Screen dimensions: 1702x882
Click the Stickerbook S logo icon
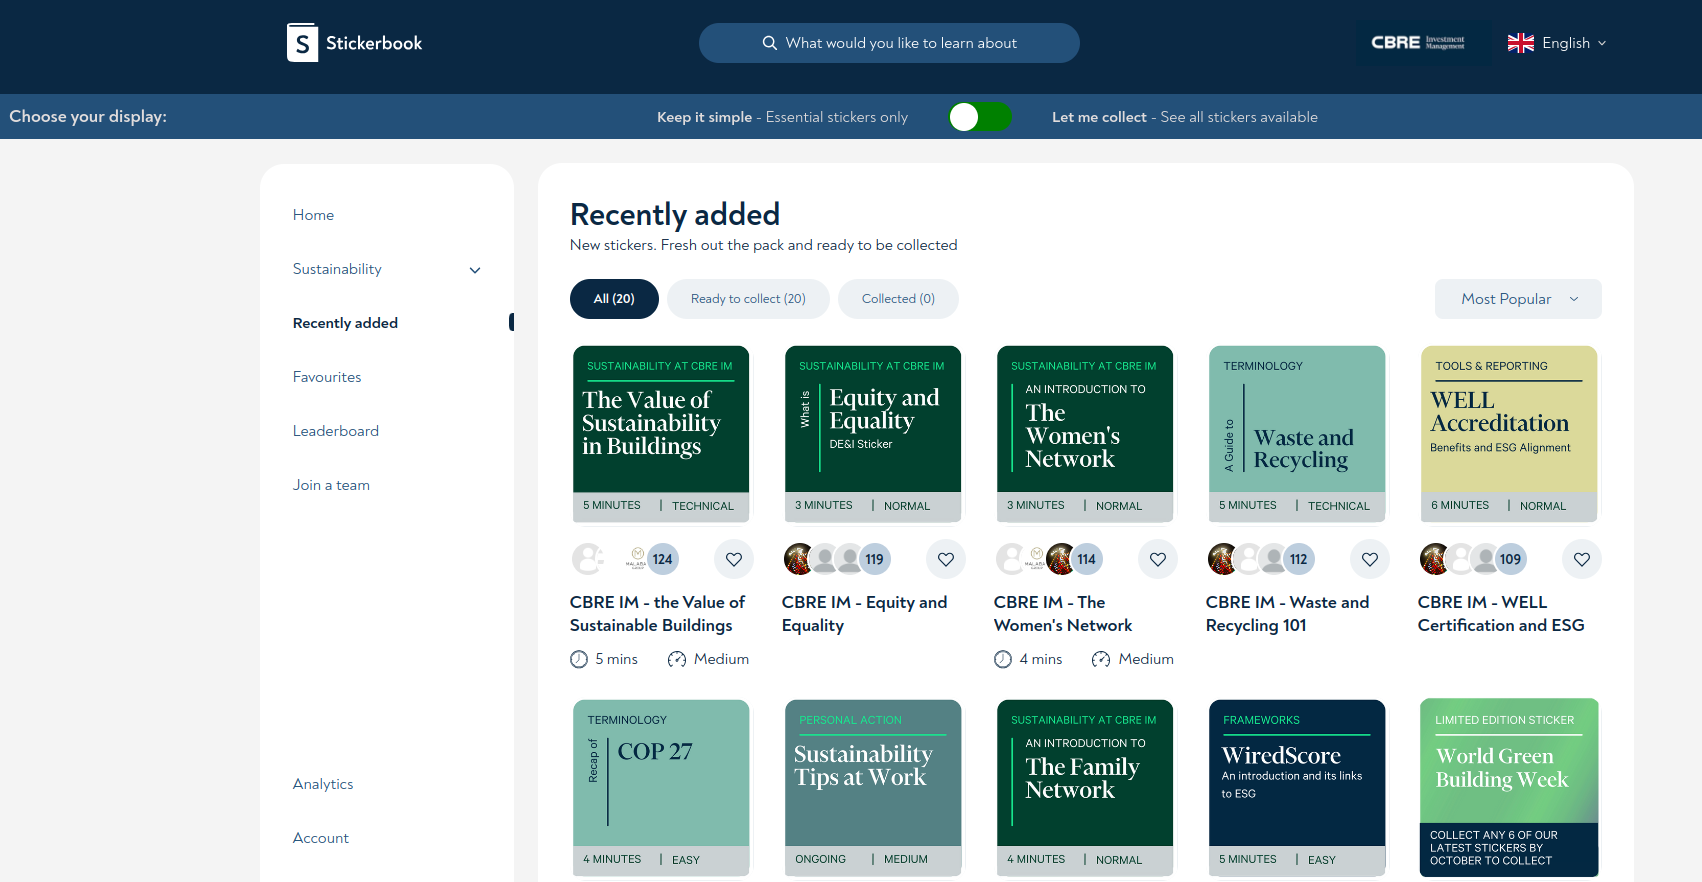pyautogui.click(x=302, y=43)
